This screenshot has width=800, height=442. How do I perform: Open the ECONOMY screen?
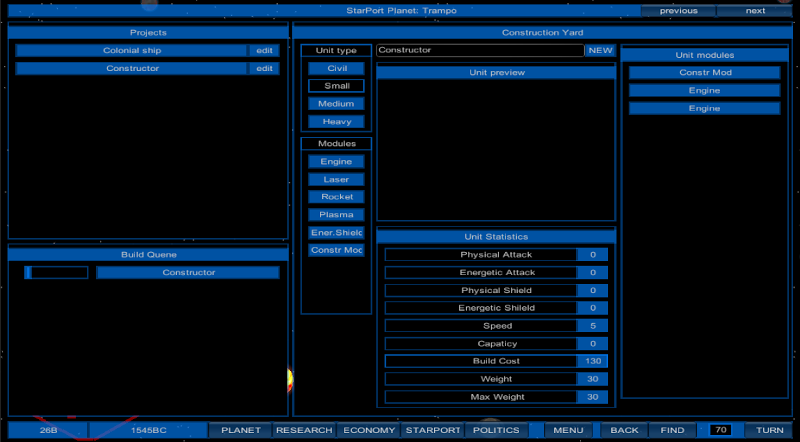pyautogui.click(x=369, y=430)
